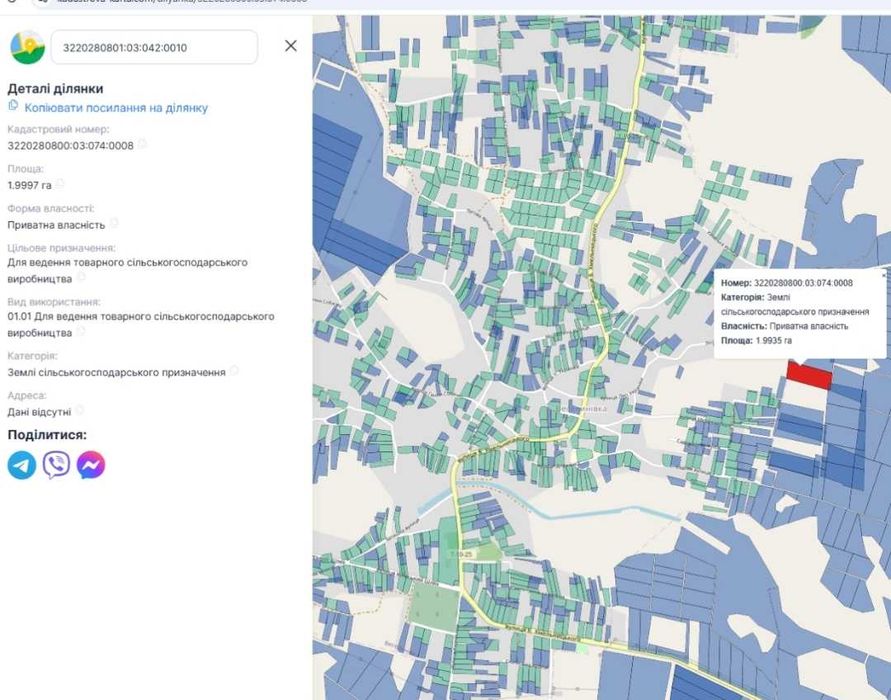Copy the cadastral number value
Screen dimensions: 891x700
tap(143, 145)
